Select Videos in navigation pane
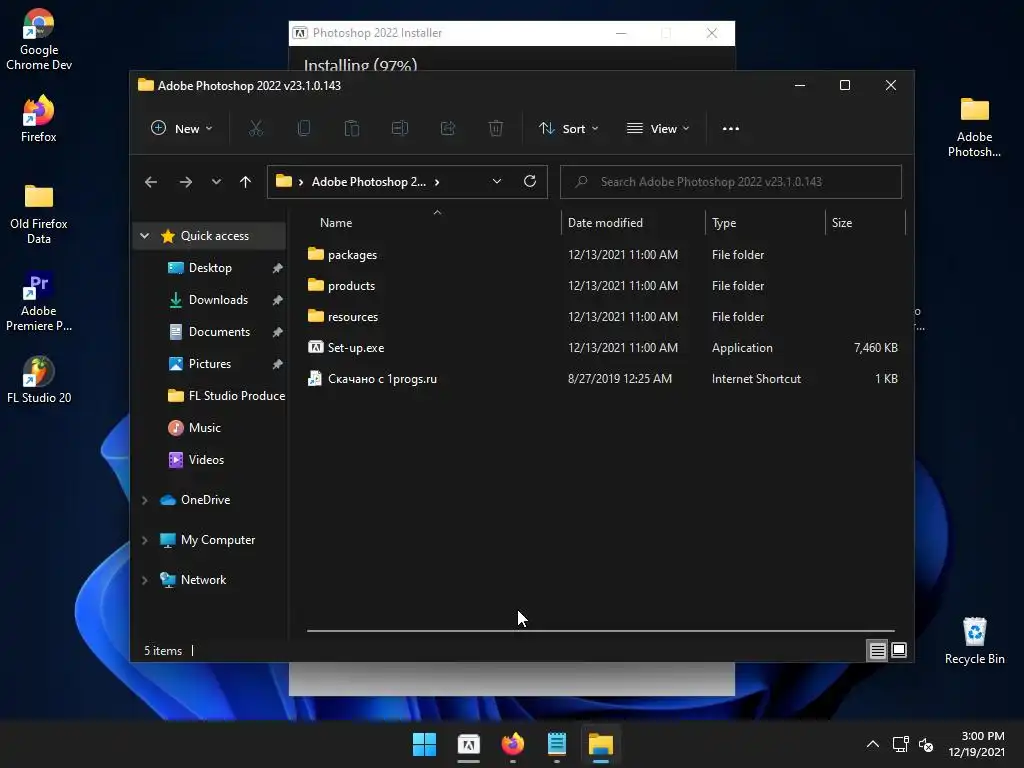Viewport: 1024px width, 768px height. (206, 460)
